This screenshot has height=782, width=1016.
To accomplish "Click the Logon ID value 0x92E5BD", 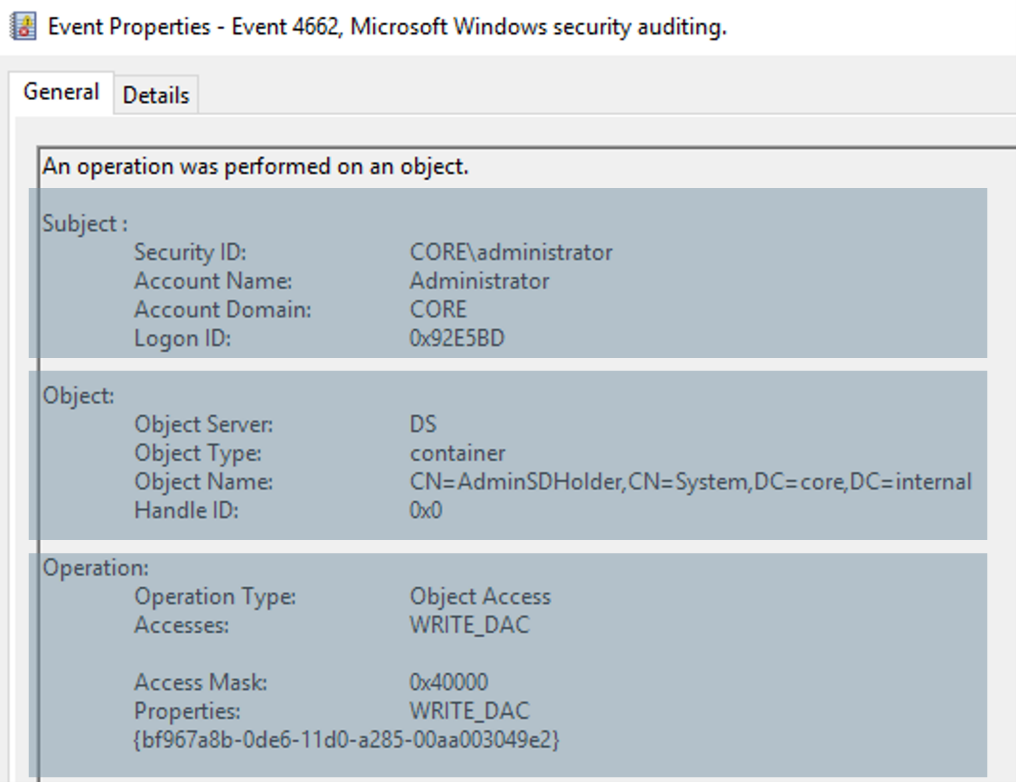I will pyautogui.click(x=457, y=338).
